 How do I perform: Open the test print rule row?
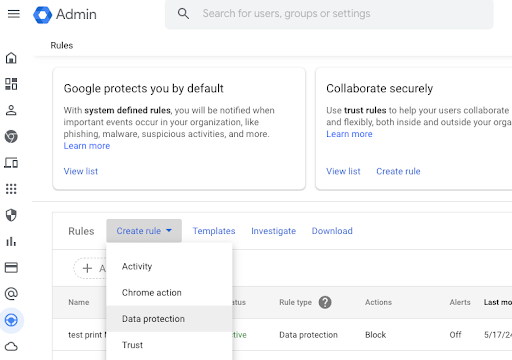[x=87, y=335]
